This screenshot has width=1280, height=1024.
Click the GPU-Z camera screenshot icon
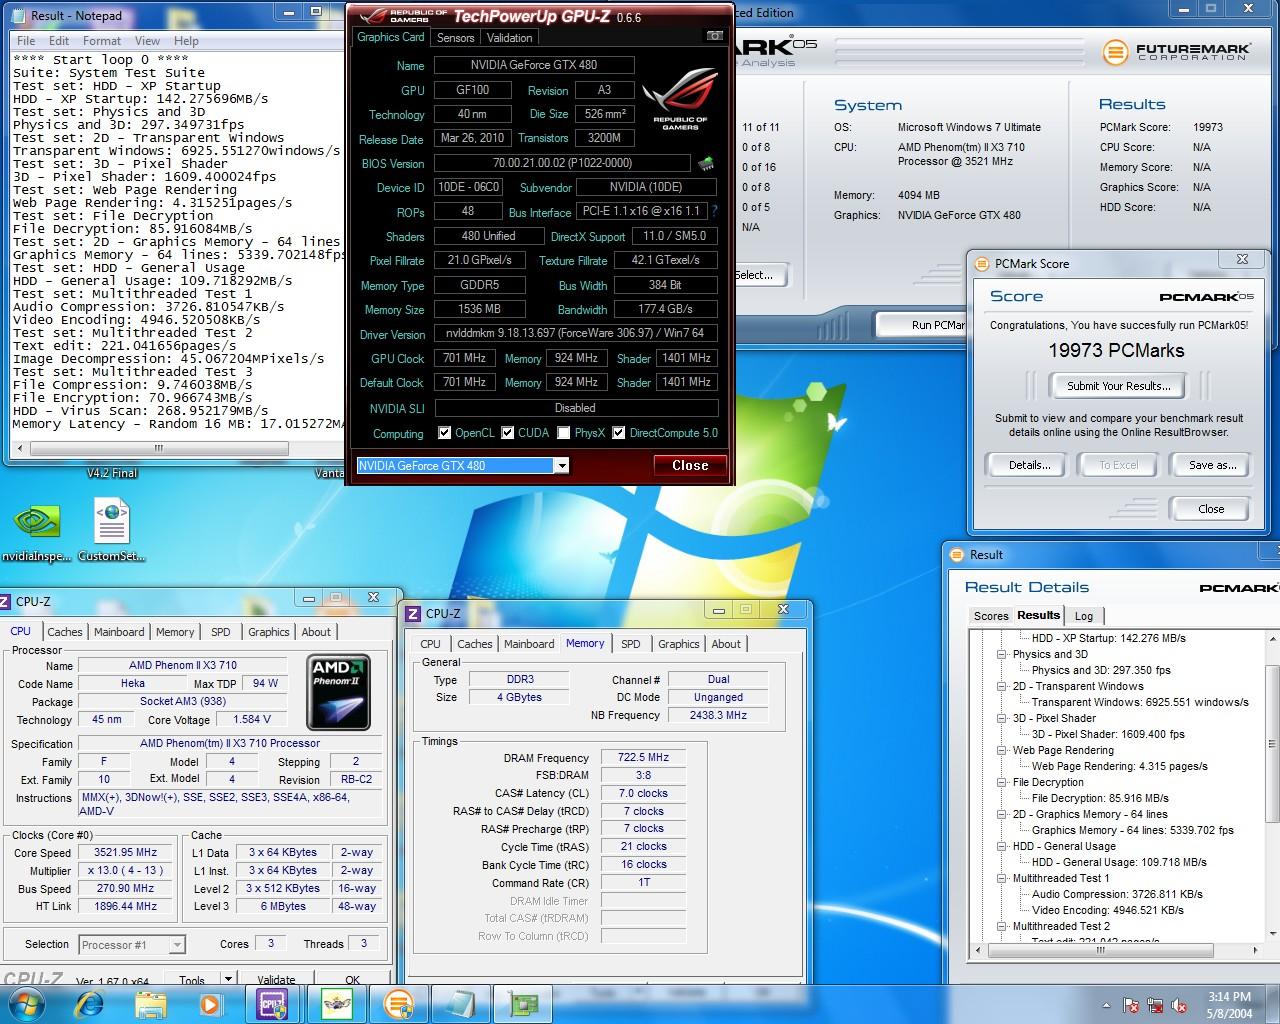point(714,36)
